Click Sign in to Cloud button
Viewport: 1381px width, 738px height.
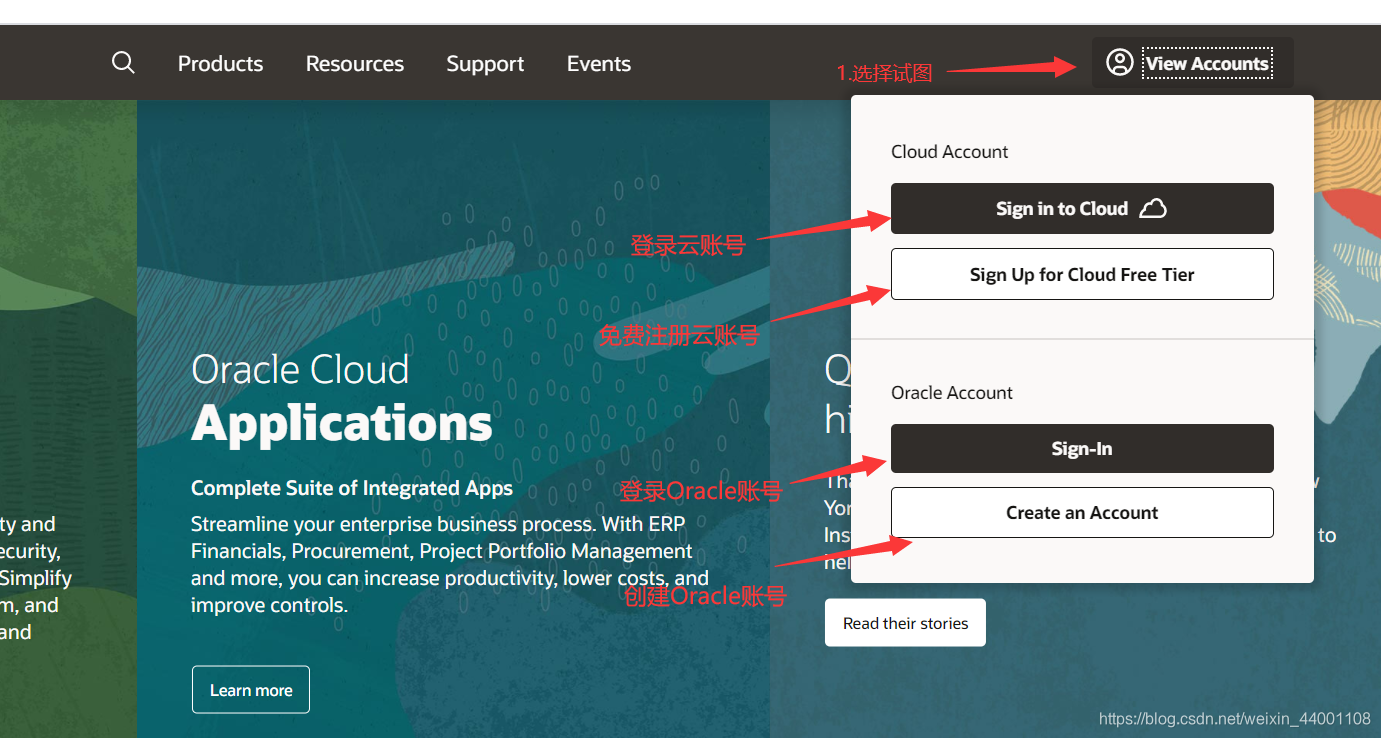pos(1082,208)
